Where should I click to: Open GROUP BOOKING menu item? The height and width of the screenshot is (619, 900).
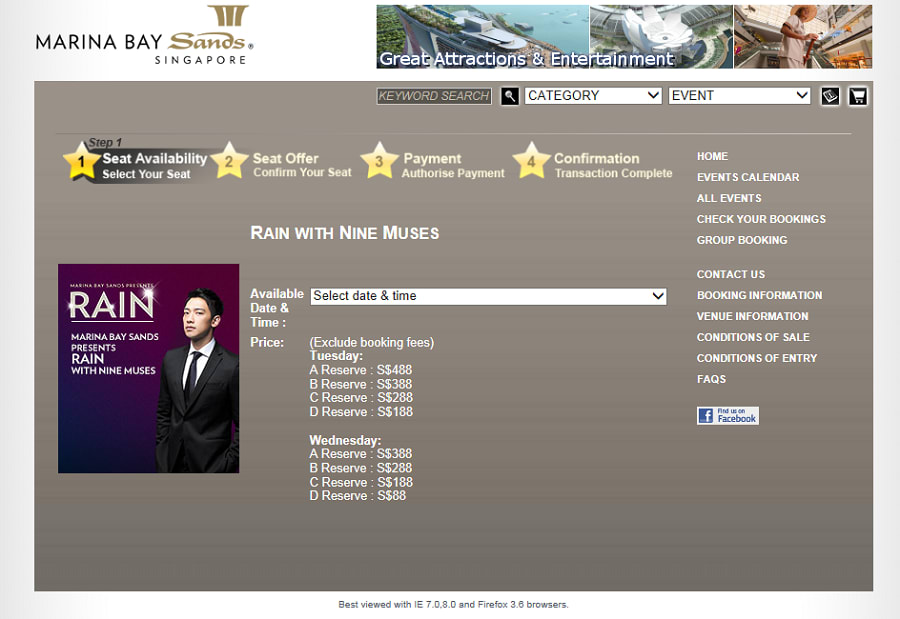[742, 240]
